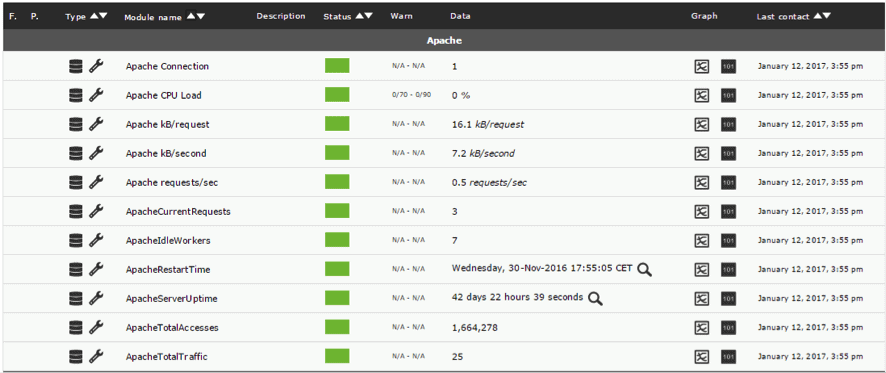
Task: View raw data (101) for Apache CPU Load
Action: coord(728,96)
